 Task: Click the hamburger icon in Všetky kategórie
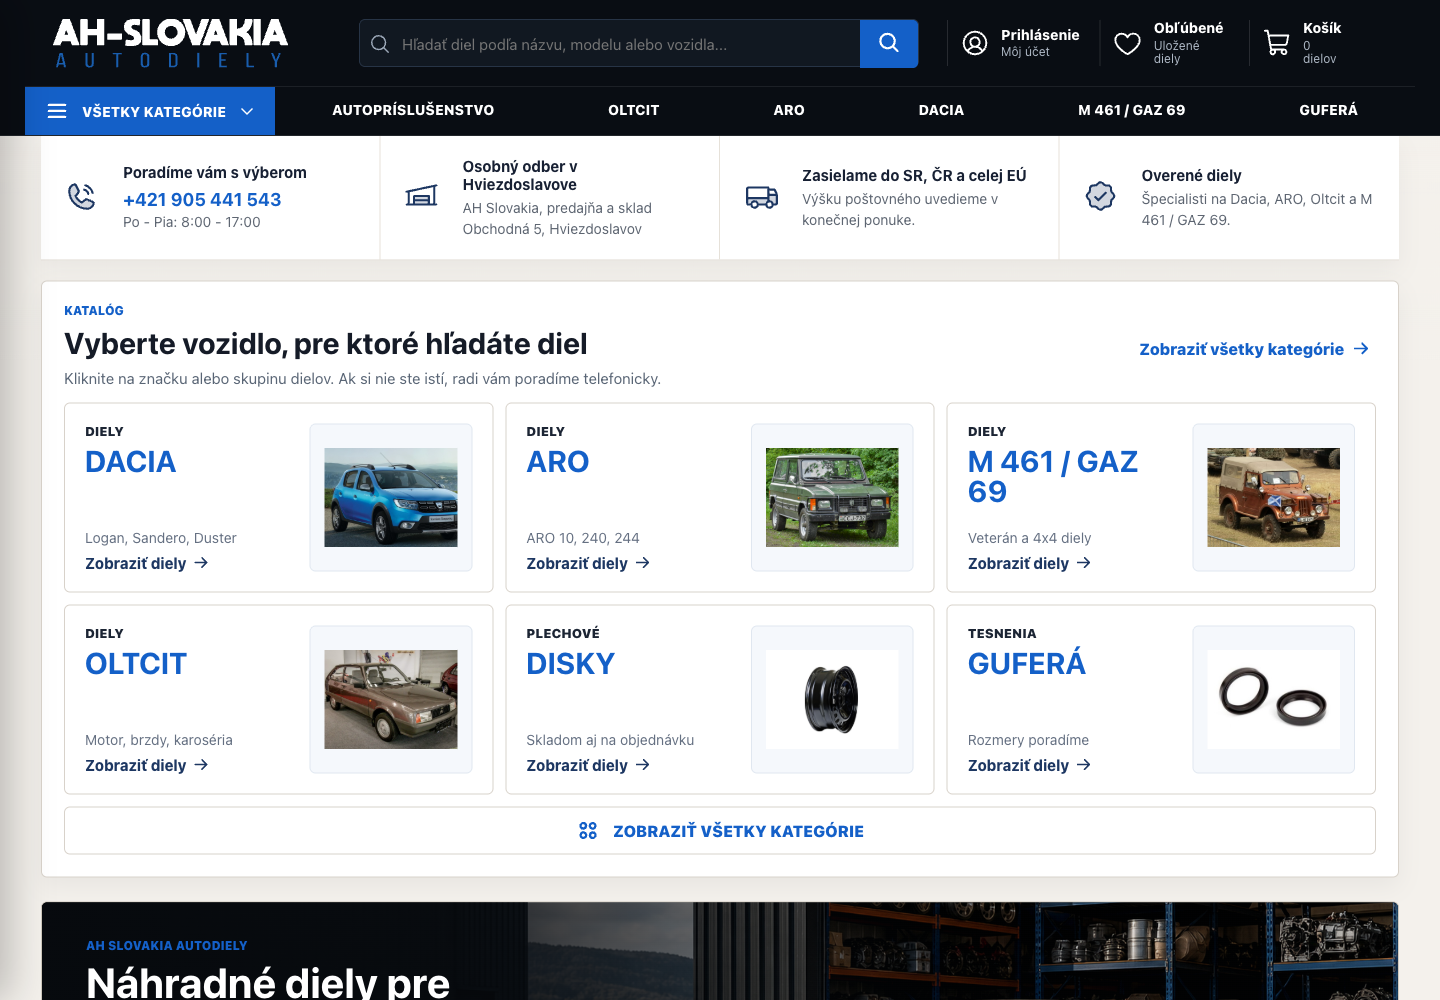click(x=57, y=111)
